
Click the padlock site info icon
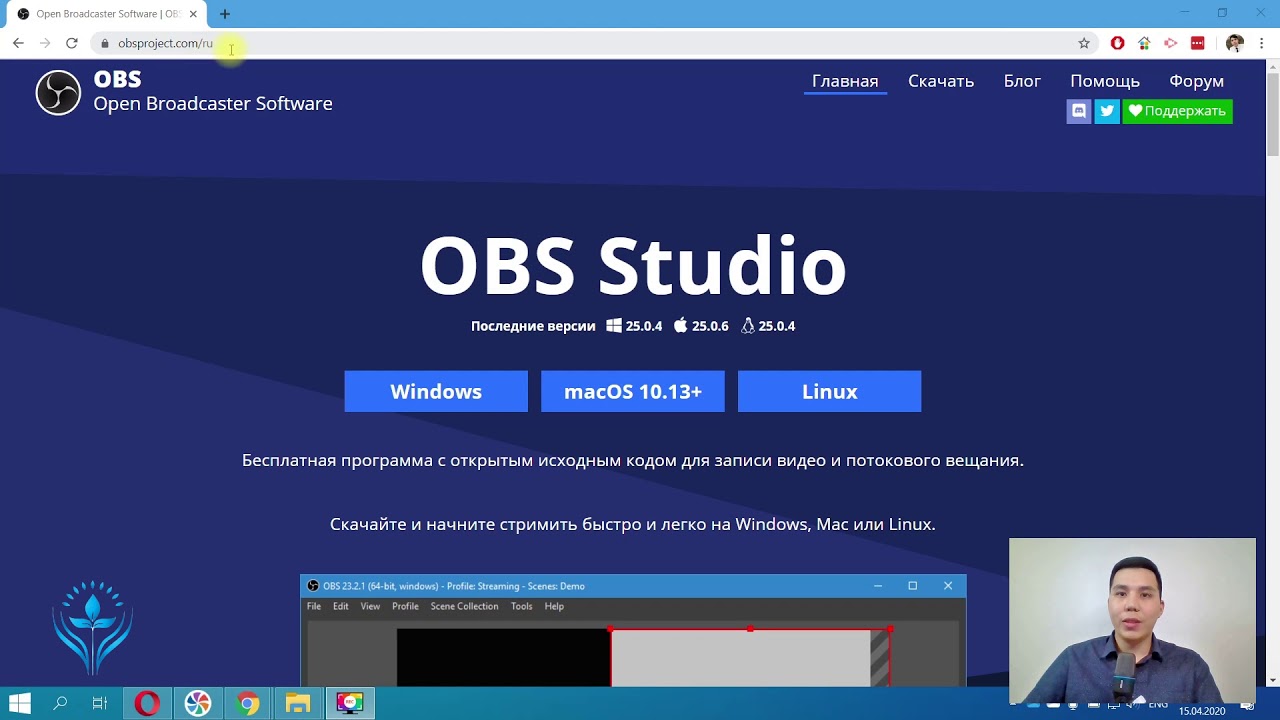[105, 43]
